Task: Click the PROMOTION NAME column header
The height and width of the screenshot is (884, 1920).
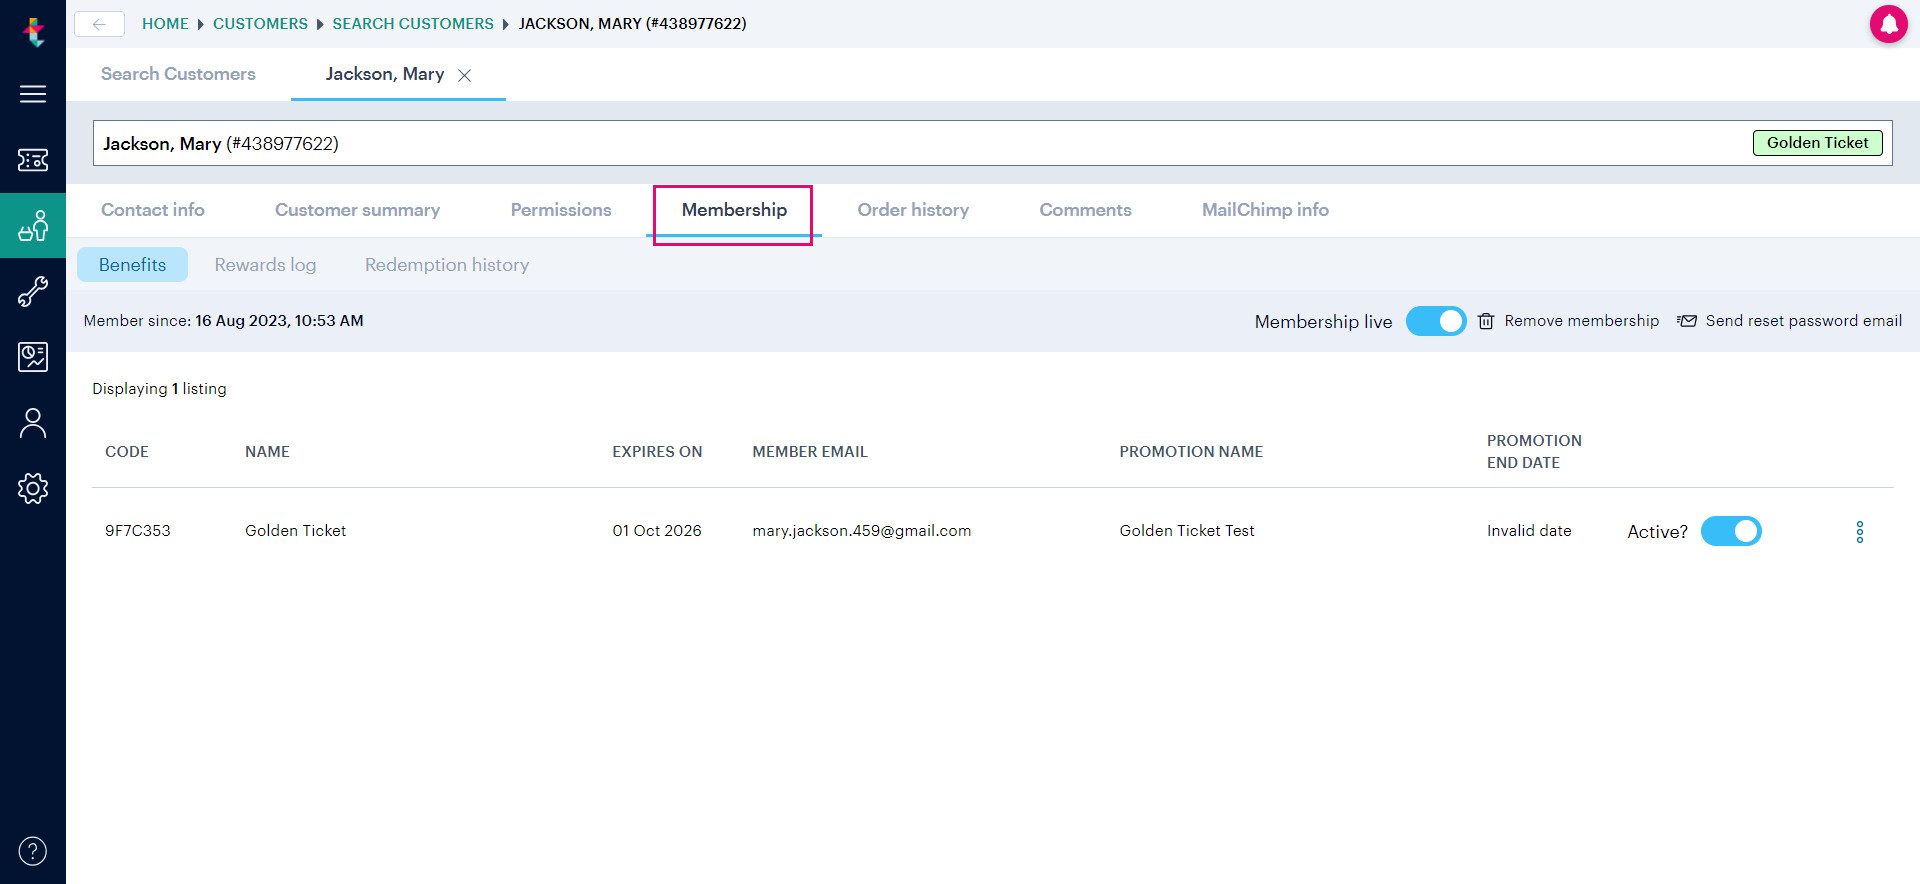Action: point(1191,452)
